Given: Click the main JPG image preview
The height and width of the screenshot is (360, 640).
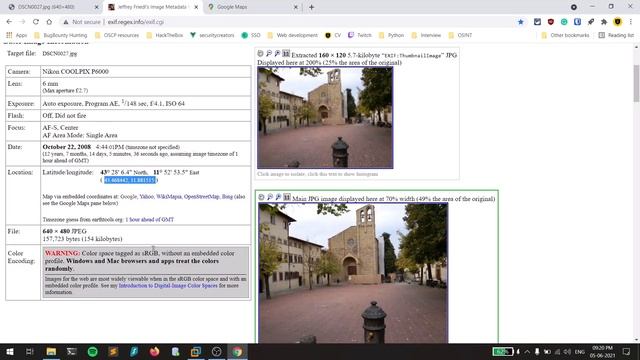Looking at the screenshot, I should click(x=353, y=273).
